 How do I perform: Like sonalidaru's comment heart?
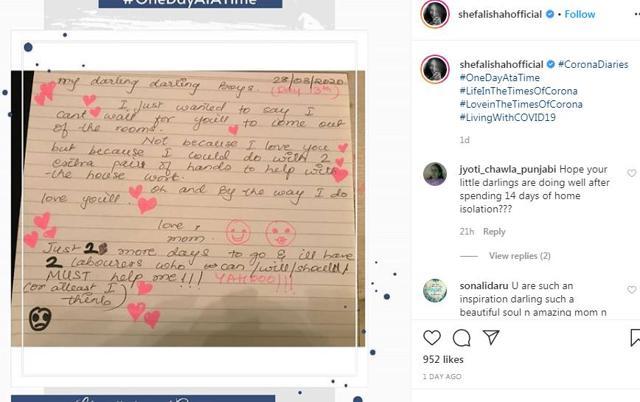click(631, 289)
